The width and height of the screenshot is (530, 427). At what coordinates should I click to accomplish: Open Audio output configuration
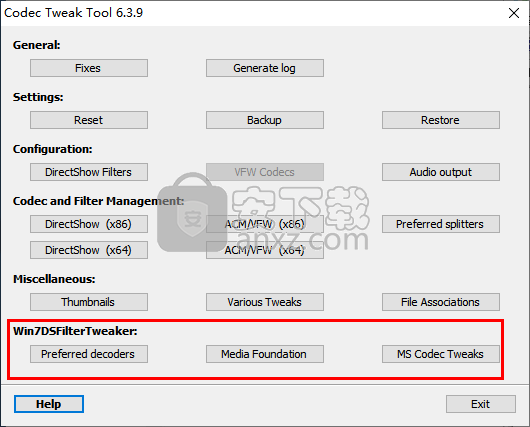click(x=441, y=172)
